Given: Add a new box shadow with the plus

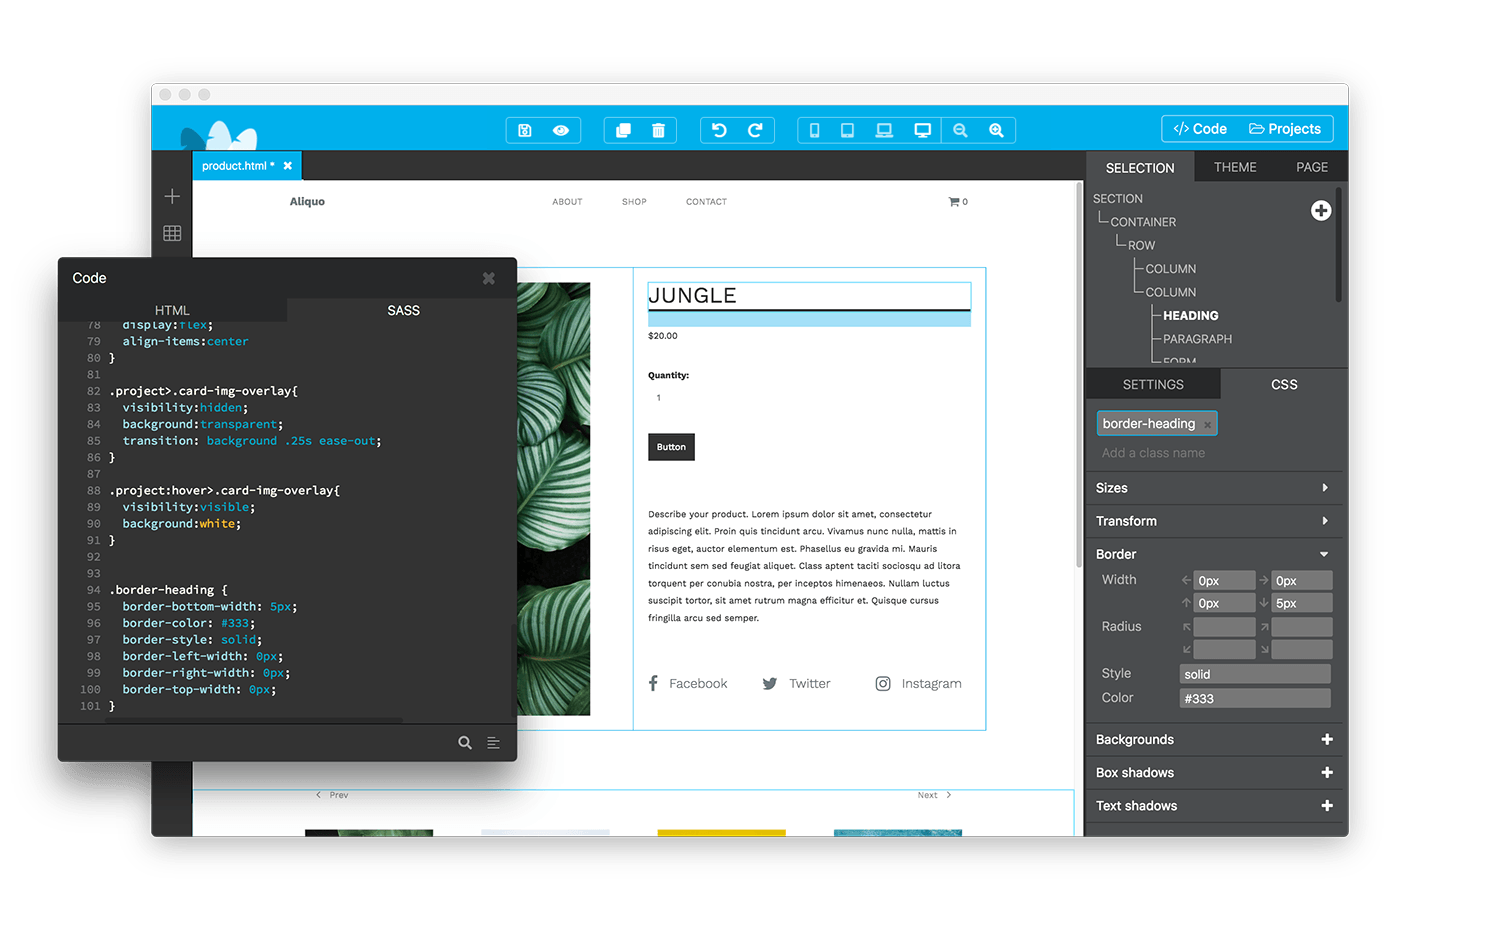Looking at the screenshot, I should tap(1327, 773).
